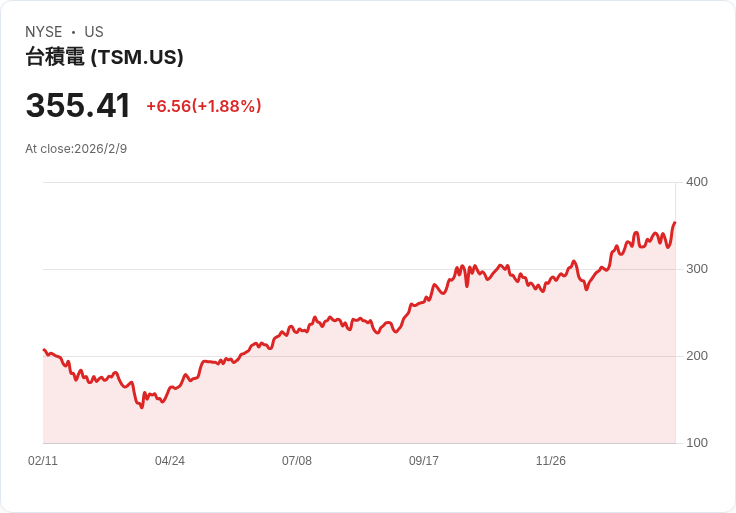The width and height of the screenshot is (736, 513).
Task: Click the lowest dip of the price line
Action: 142,407
